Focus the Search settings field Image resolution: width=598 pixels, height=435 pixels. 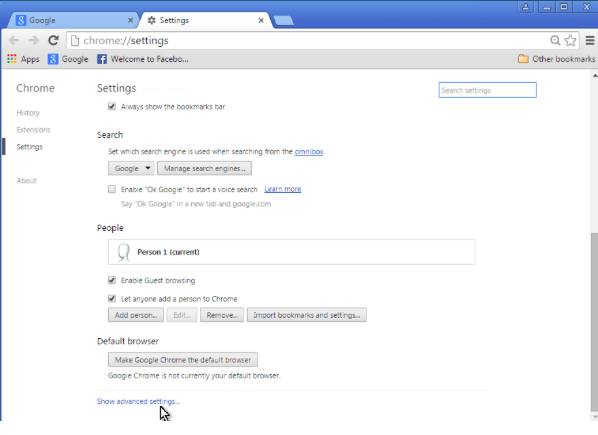click(487, 90)
